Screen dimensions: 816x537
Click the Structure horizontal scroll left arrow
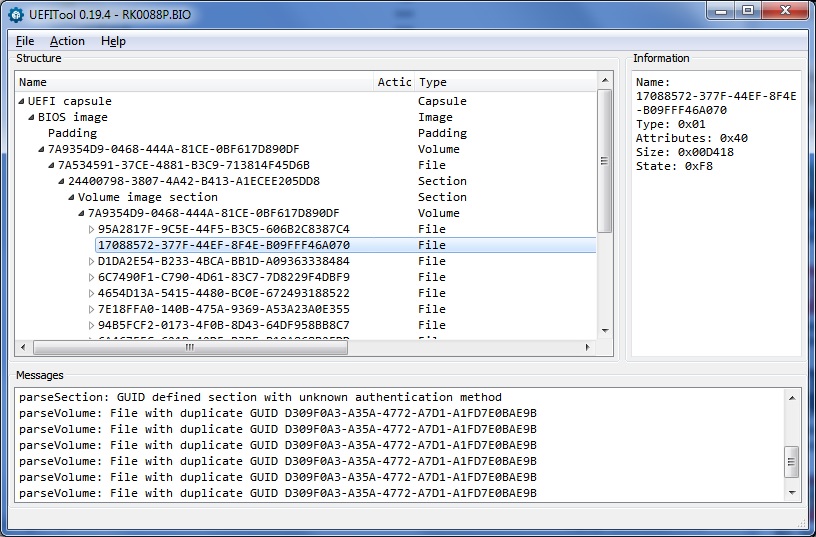23,347
